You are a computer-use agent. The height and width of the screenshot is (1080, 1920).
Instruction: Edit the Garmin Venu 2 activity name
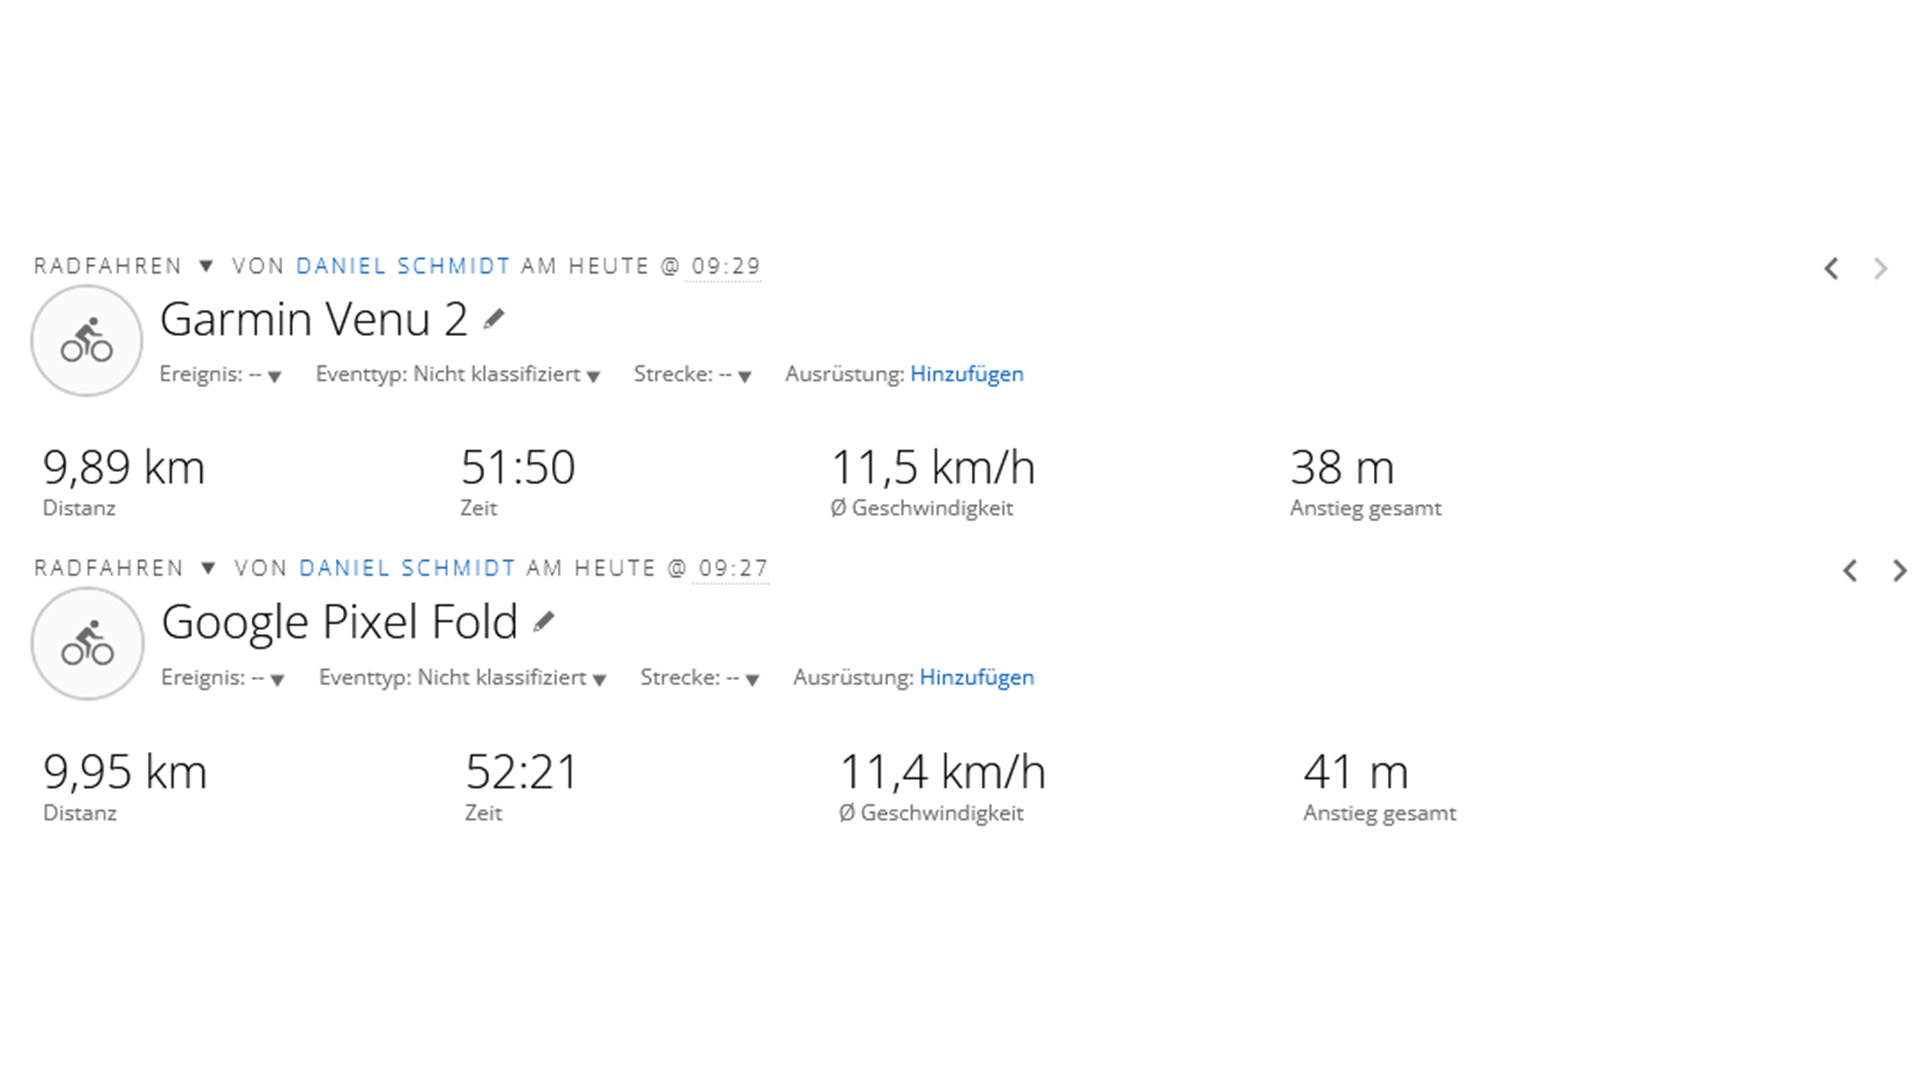494,319
